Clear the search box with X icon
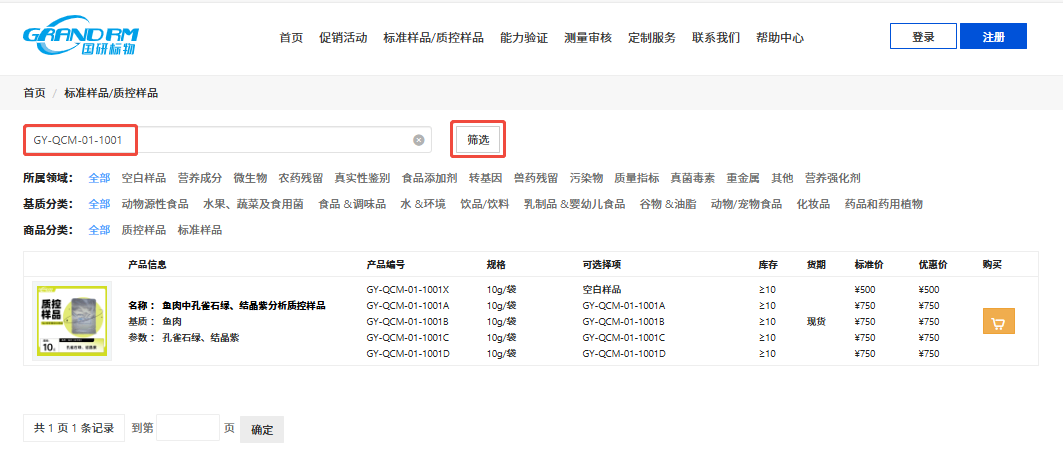The image size is (1063, 471). click(419, 140)
